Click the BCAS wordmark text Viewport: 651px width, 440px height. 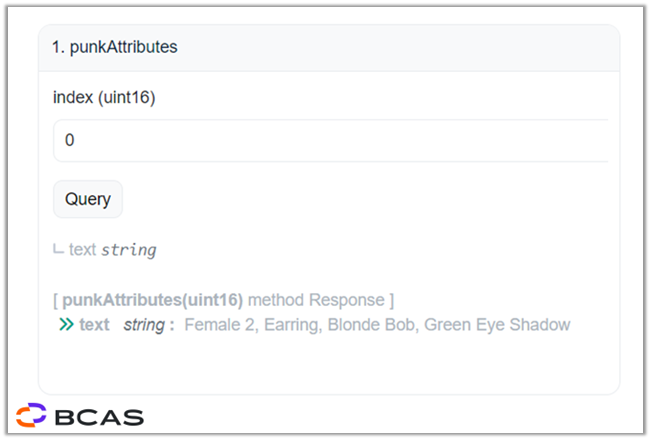coord(99,417)
